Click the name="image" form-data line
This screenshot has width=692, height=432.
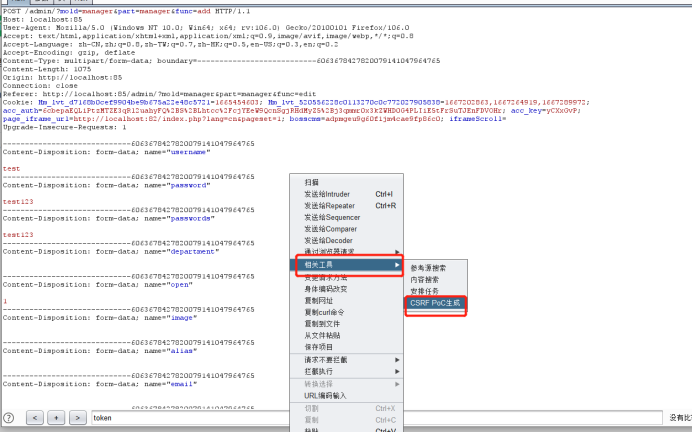[100, 318]
